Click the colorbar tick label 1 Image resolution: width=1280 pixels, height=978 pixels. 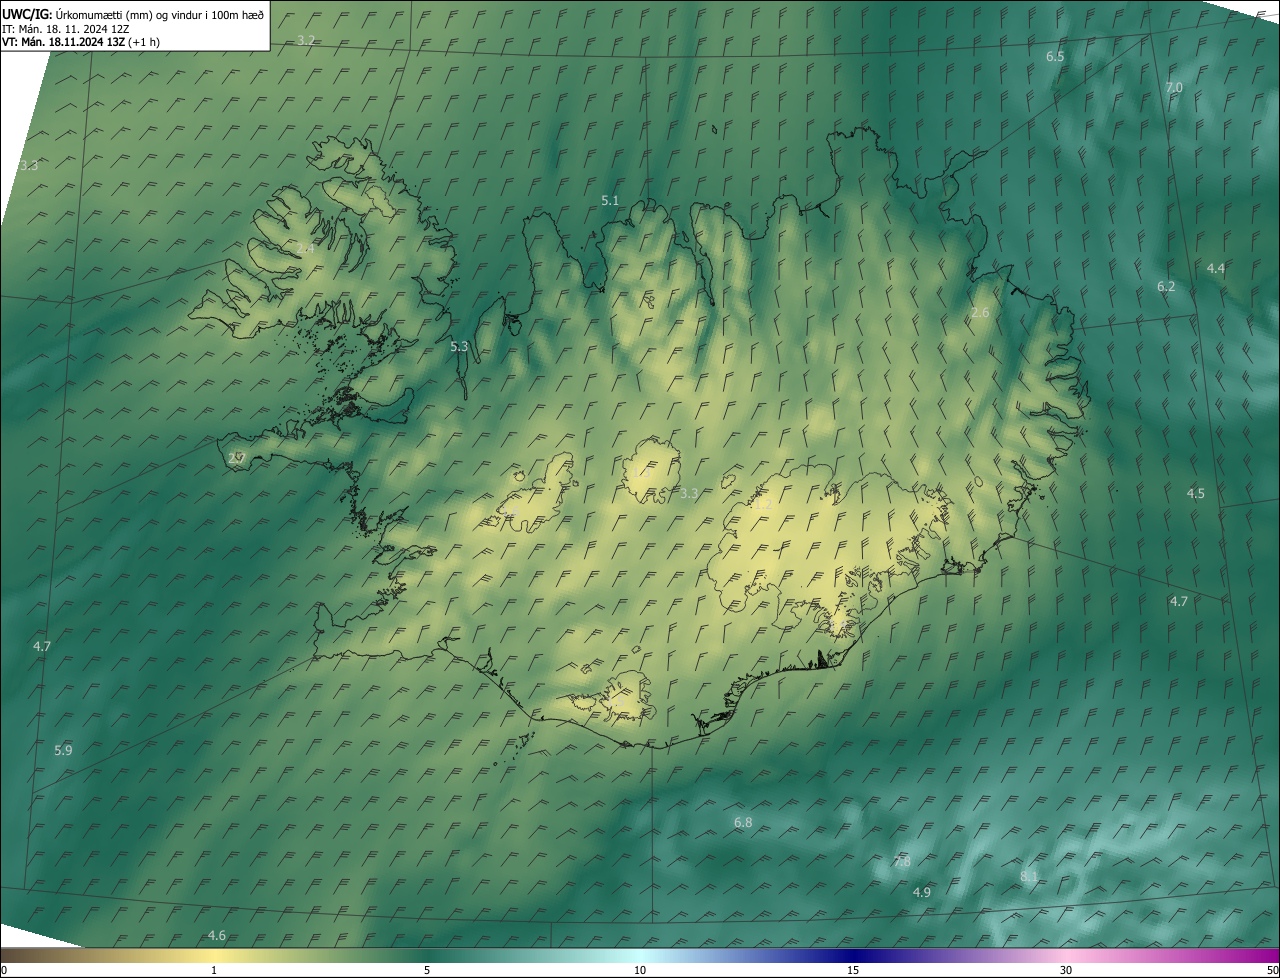(x=214, y=970)
